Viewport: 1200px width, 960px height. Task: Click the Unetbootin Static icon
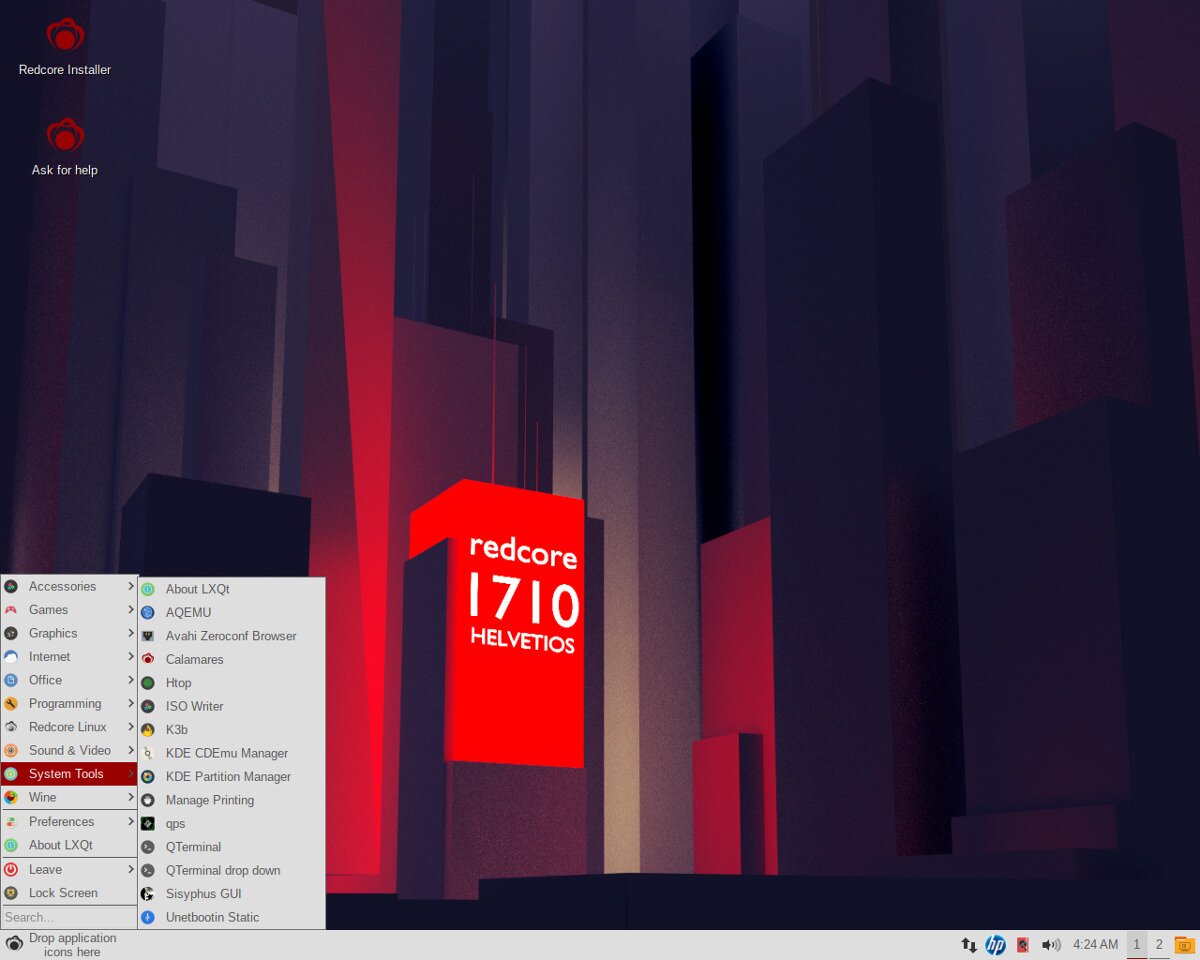148,917
